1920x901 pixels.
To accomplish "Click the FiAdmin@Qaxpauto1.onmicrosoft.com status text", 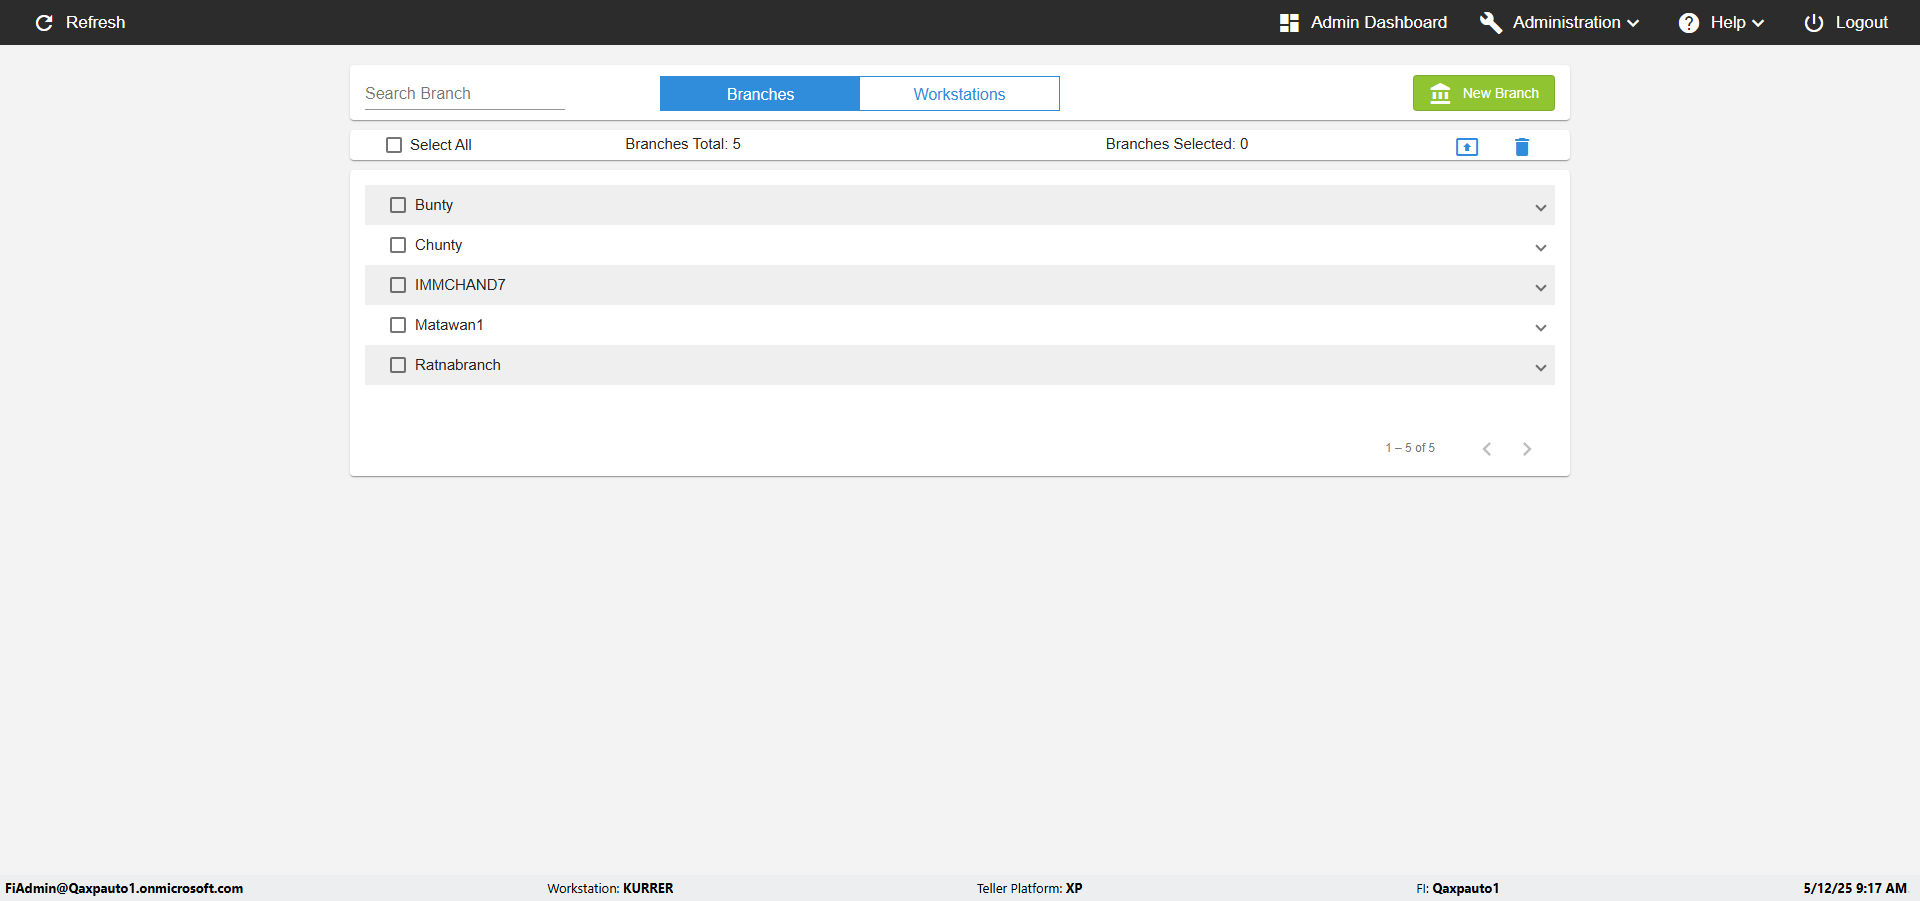I will (x=124, y=888).
